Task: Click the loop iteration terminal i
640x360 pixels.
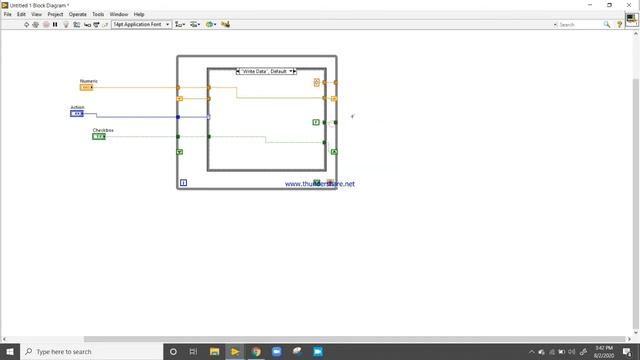Action: point(183,182)
